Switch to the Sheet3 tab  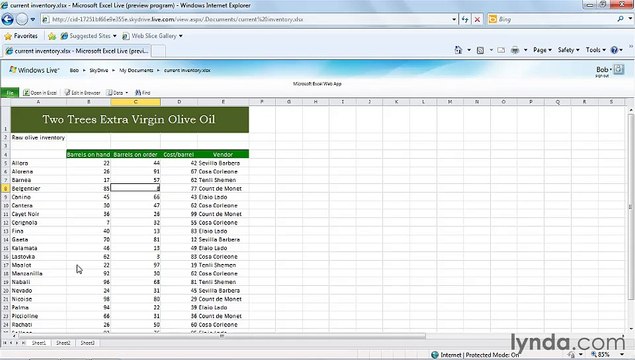coord(87,343)
